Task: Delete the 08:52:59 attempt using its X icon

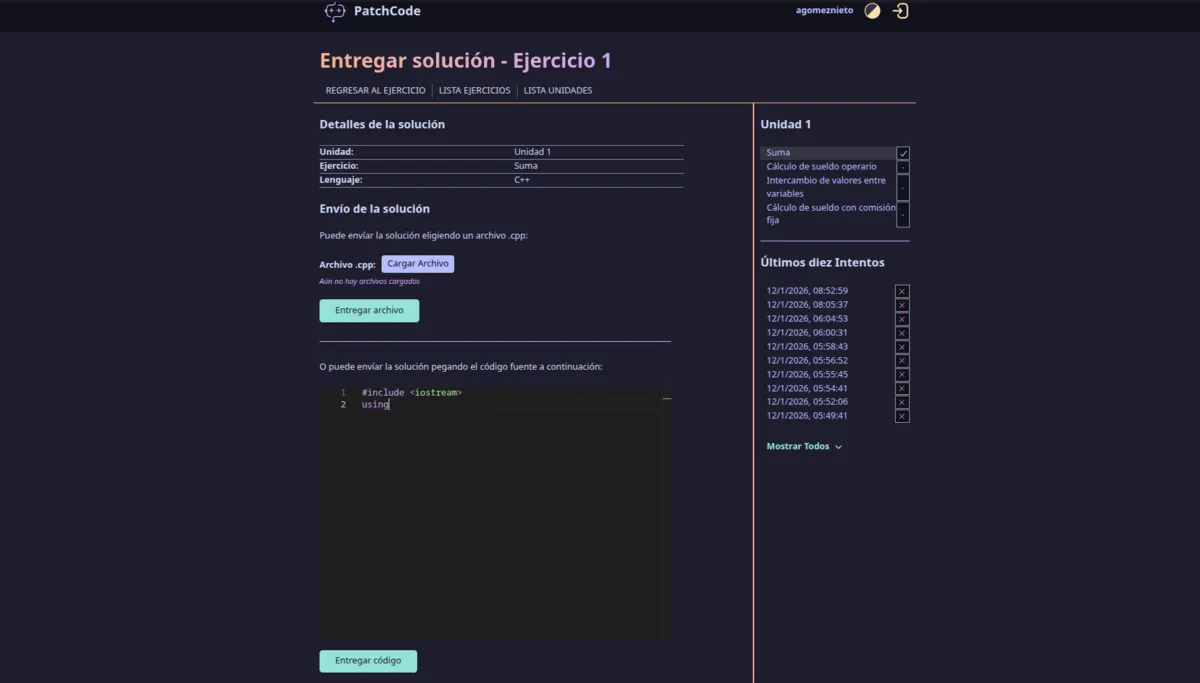Action: click(x=902, y=291)
